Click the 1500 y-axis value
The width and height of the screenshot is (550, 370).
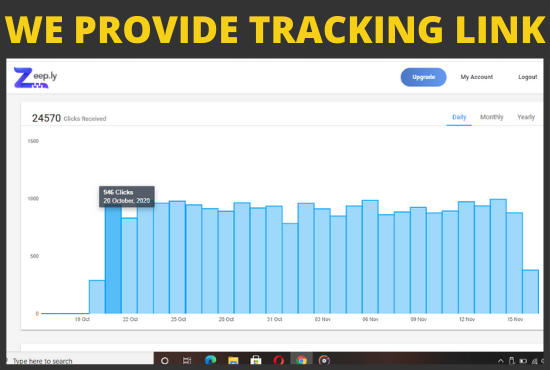coord(33,141)
